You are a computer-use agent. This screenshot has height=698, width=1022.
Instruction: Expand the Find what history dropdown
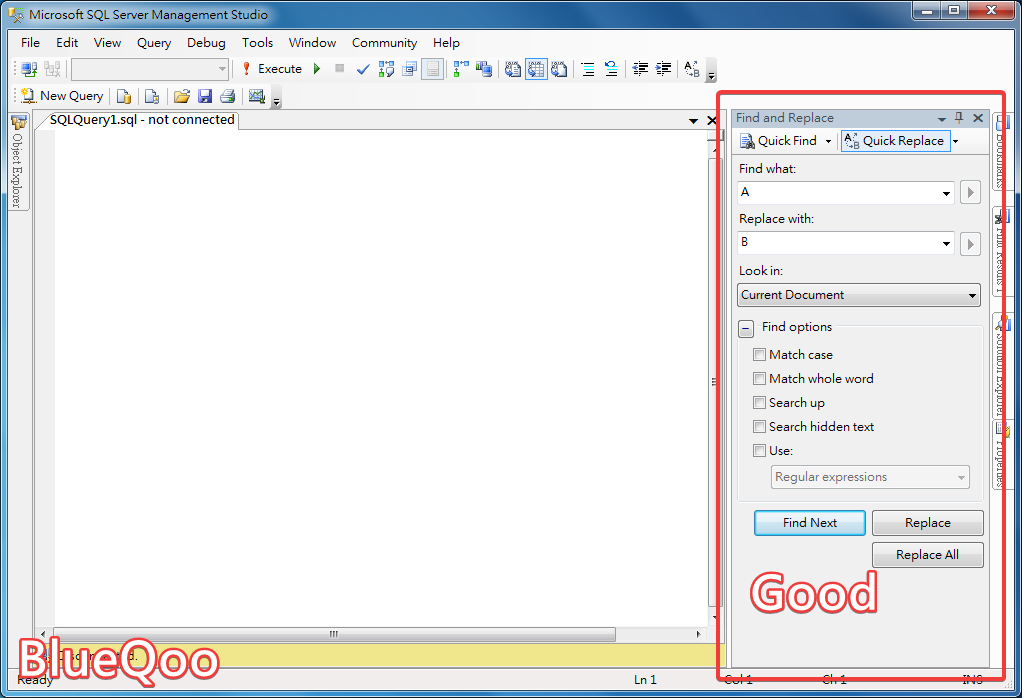tap(946, 193)
